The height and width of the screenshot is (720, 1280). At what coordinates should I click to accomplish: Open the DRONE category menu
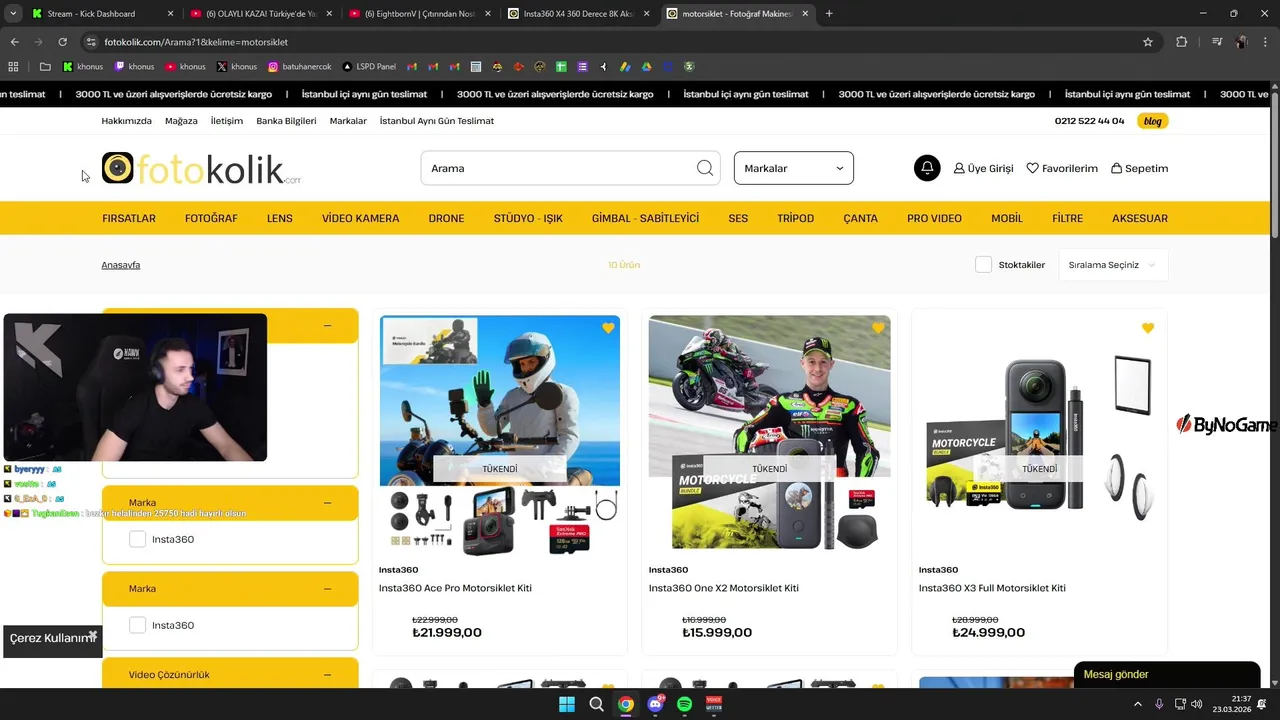(x=446, y=218)
